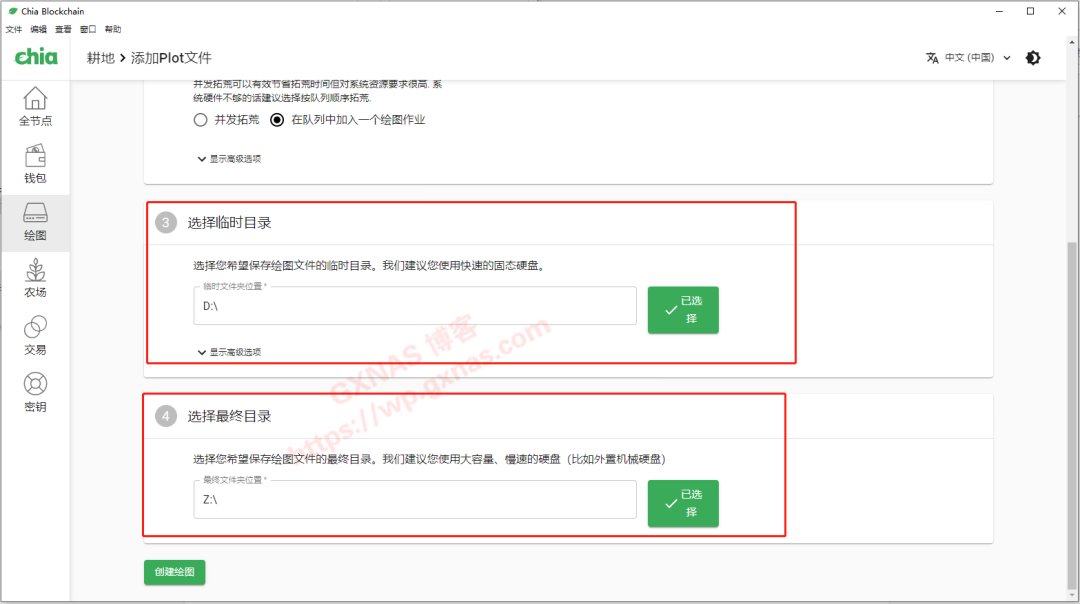The height and width of the screenshot is (604, 1080).
Task: Click the 最终文件夹位置 field showing Z:\
Action: click(x=415, y=499)
